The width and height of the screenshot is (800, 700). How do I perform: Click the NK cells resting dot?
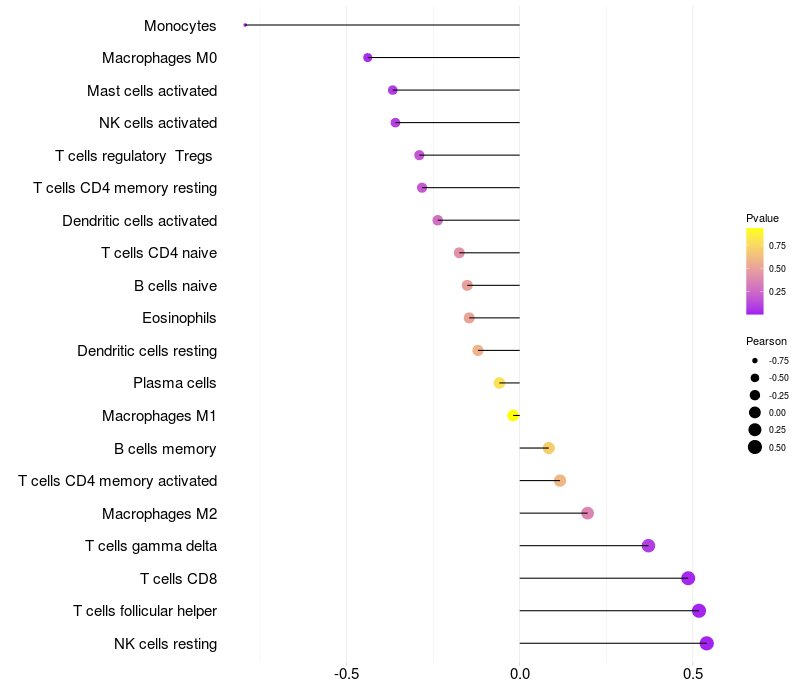(707, 643)
